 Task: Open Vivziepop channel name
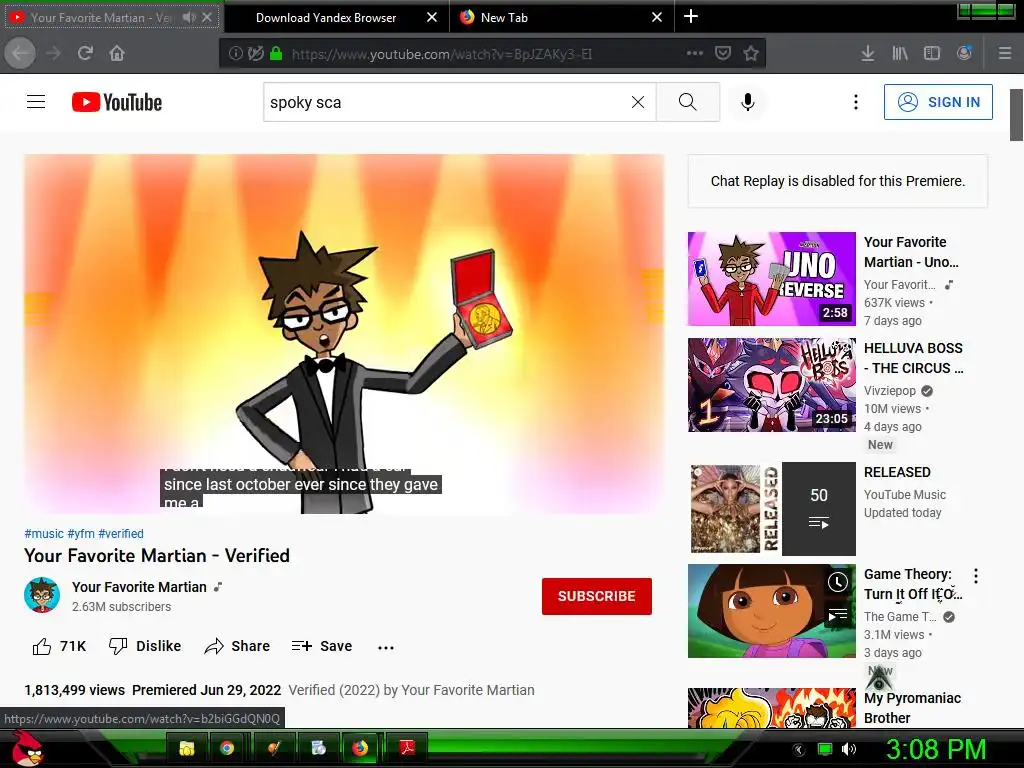[889, 391]
